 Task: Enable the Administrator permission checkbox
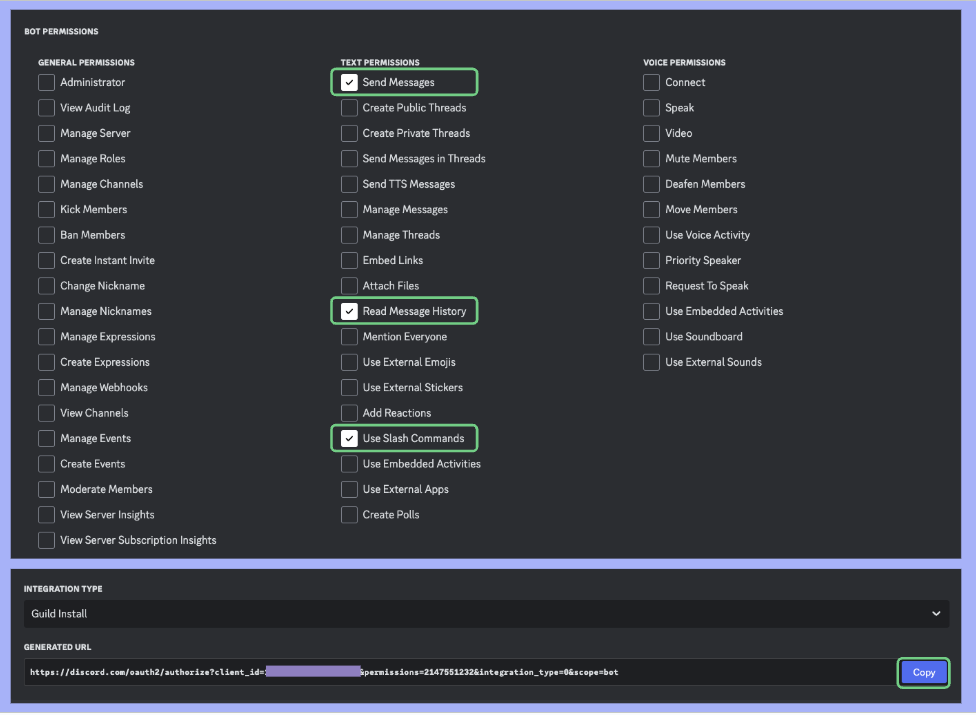(46, 82)
